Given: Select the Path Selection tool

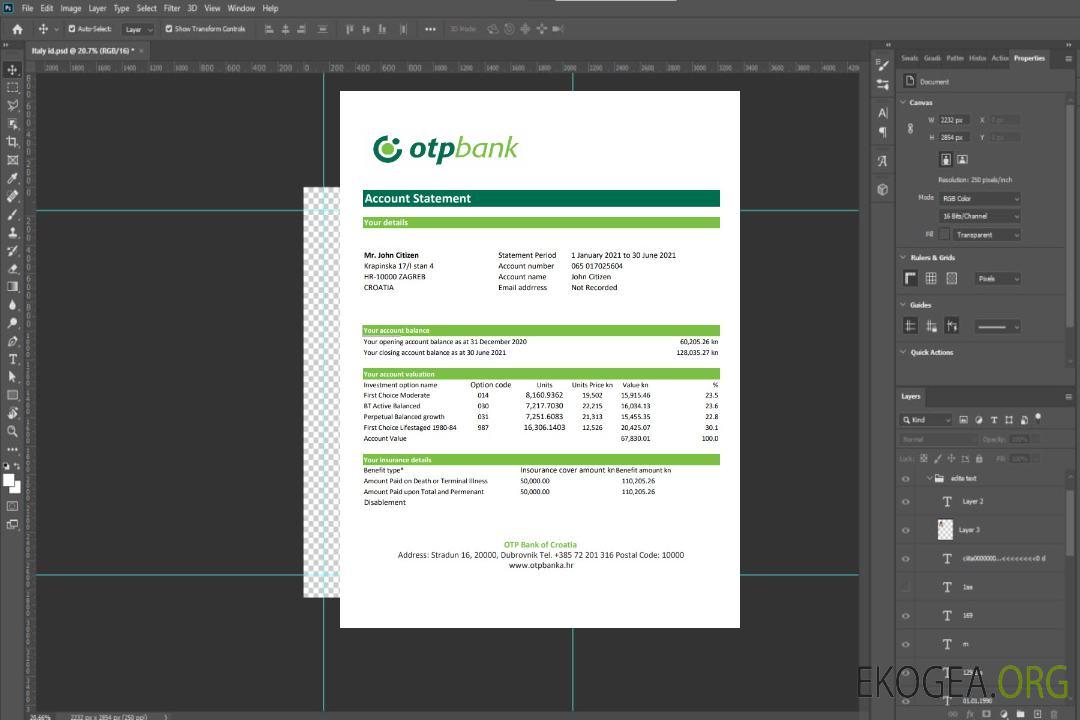Looking at the screenshot, I should tap(12, 377).
